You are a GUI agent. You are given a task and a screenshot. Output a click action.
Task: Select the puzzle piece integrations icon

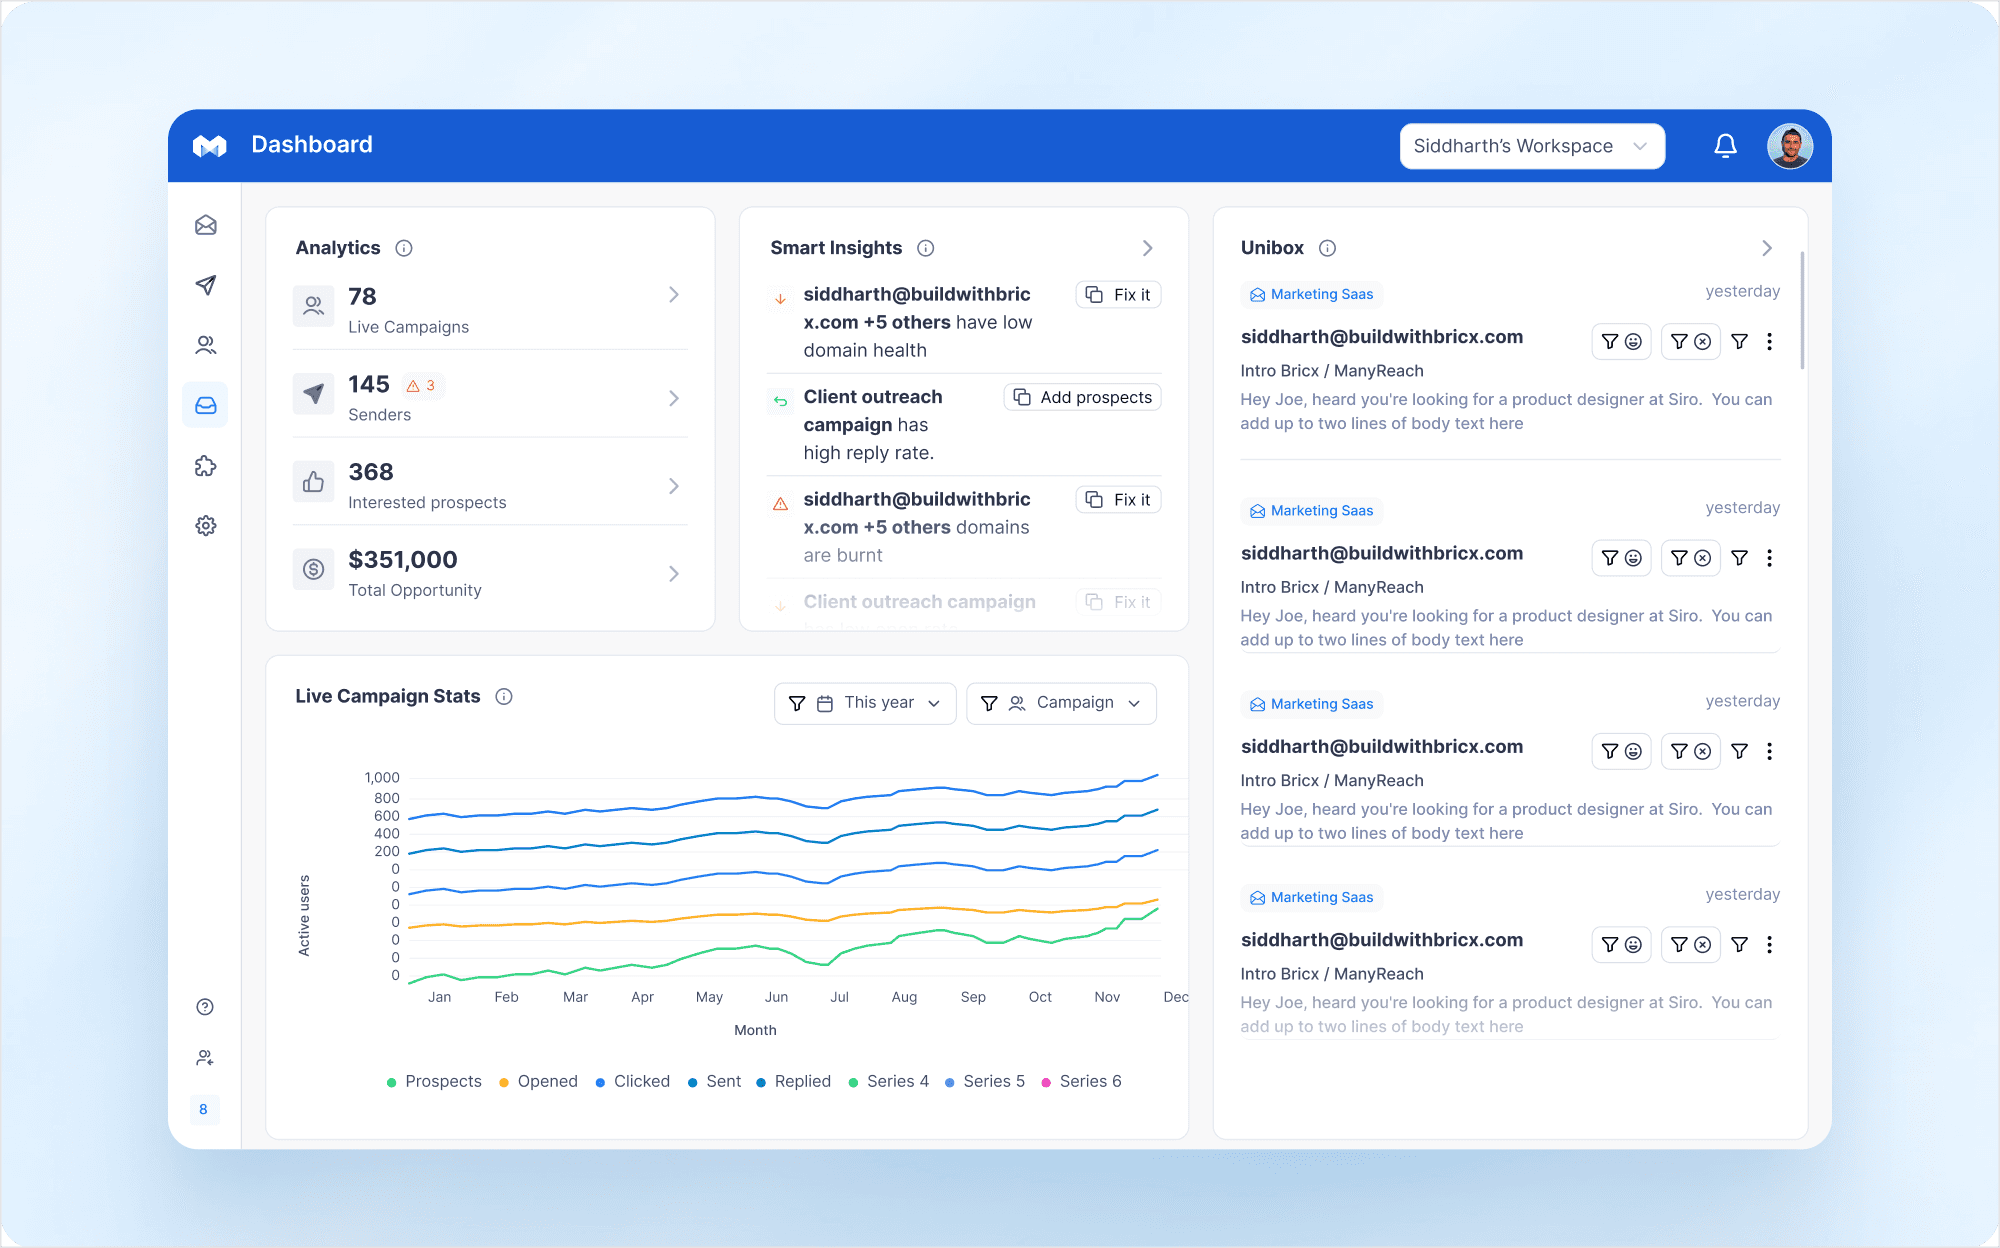coord(206,466)
